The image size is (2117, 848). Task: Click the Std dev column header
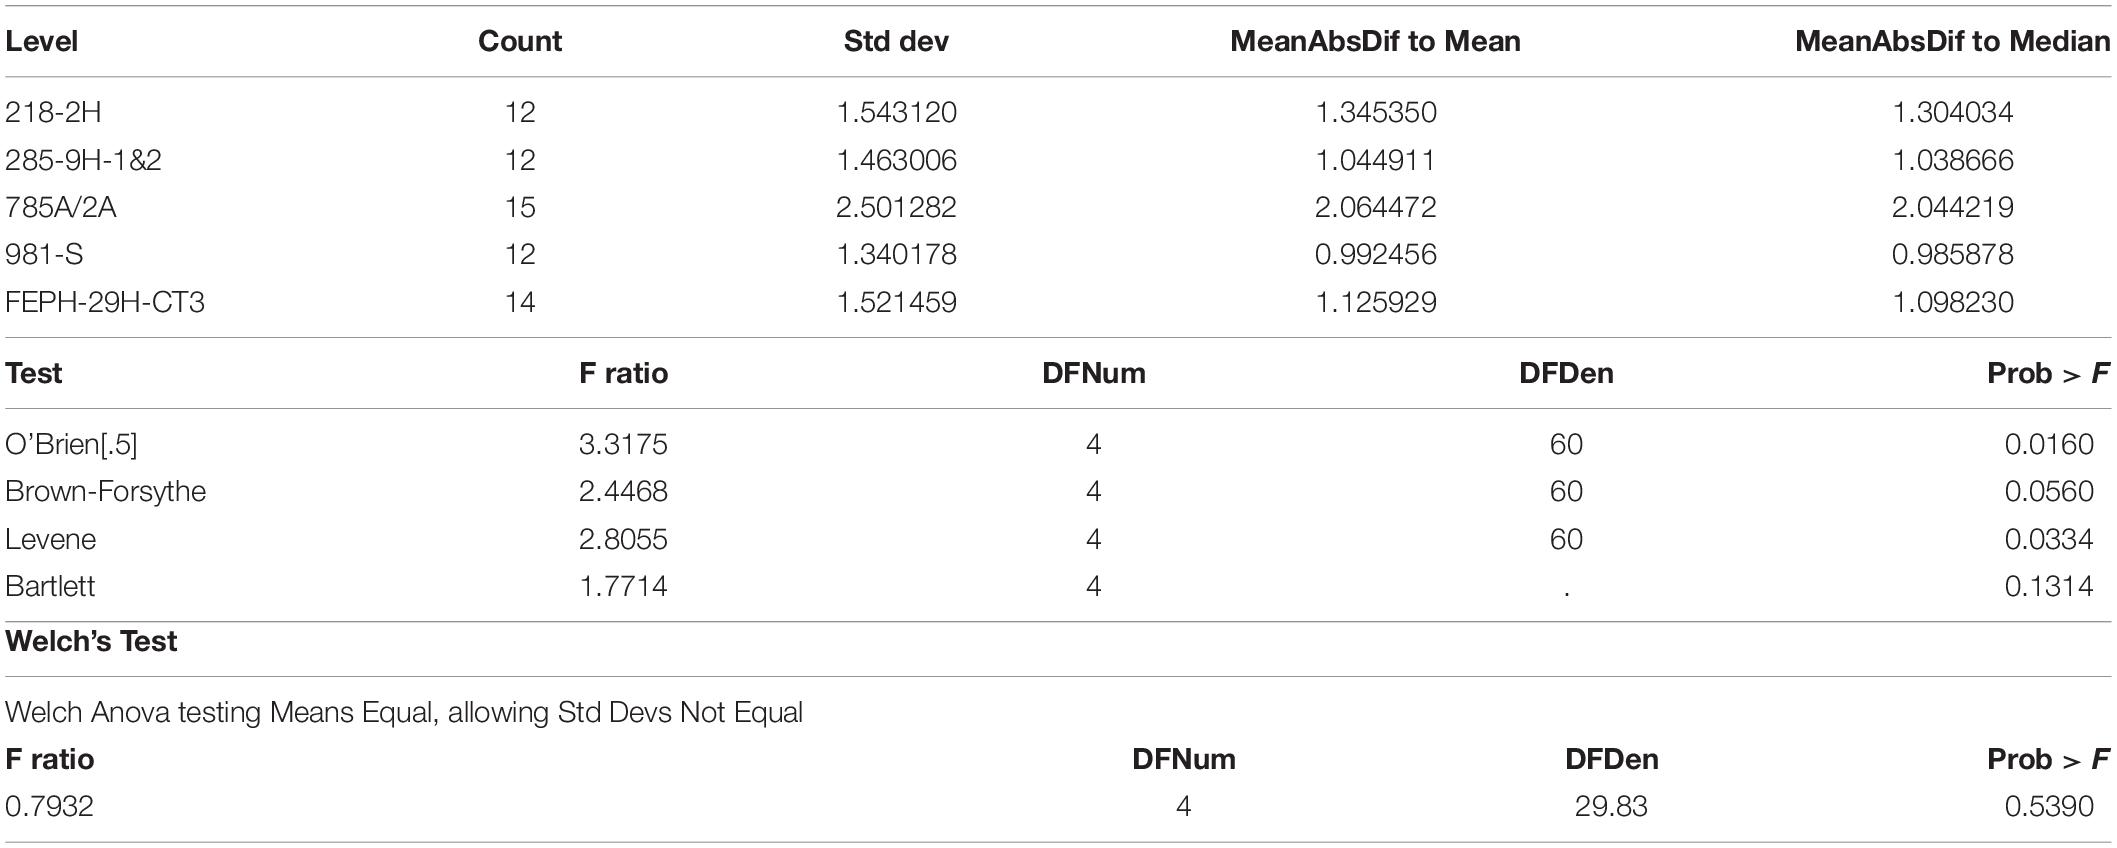tap(896, 41)
